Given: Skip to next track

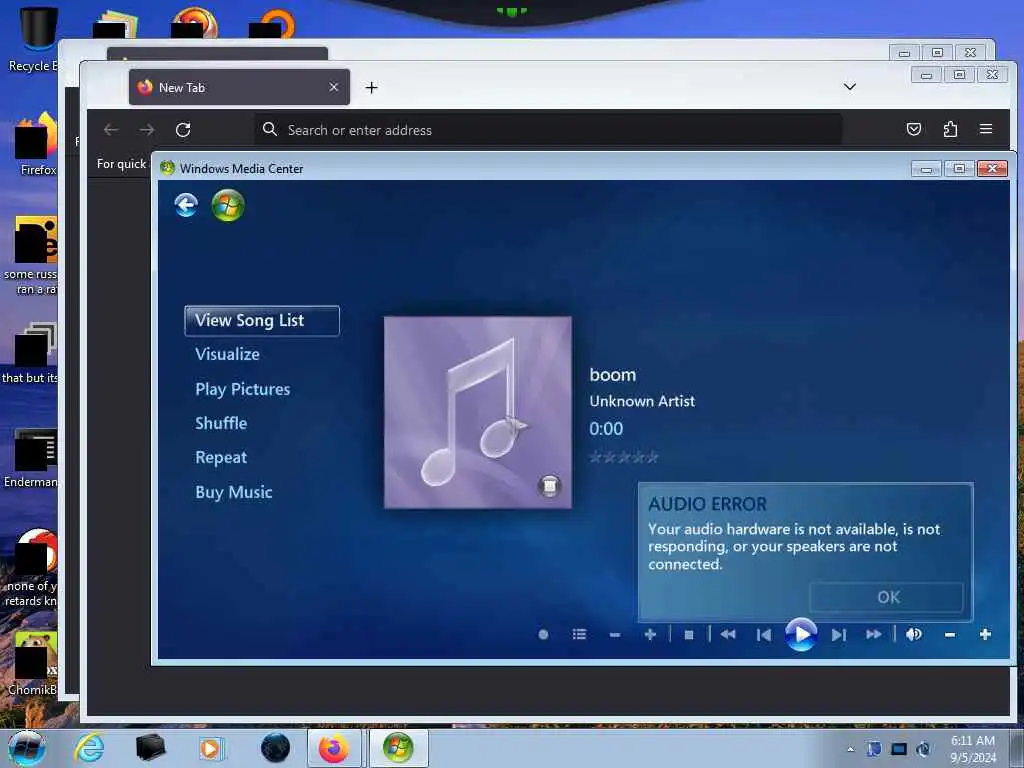Looking at the screenshot, I should pyautogui.click(x=839, y=634).
